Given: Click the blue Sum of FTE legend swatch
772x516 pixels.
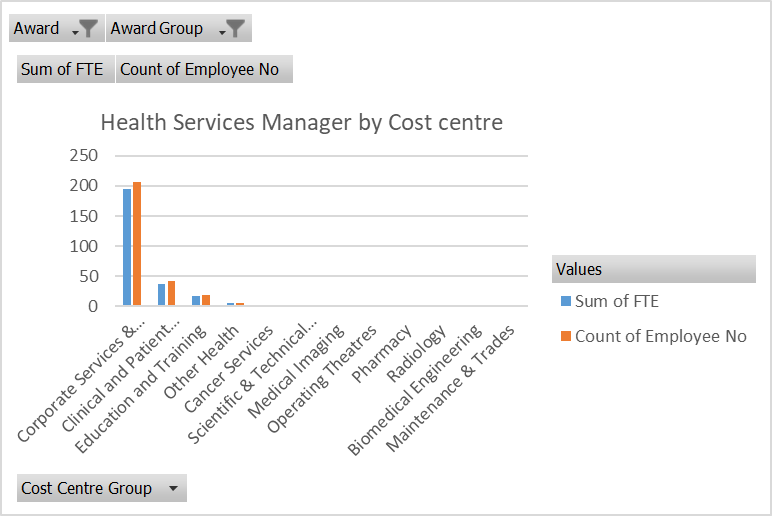Looking at the screenshot, I should [x=566, y=301].
